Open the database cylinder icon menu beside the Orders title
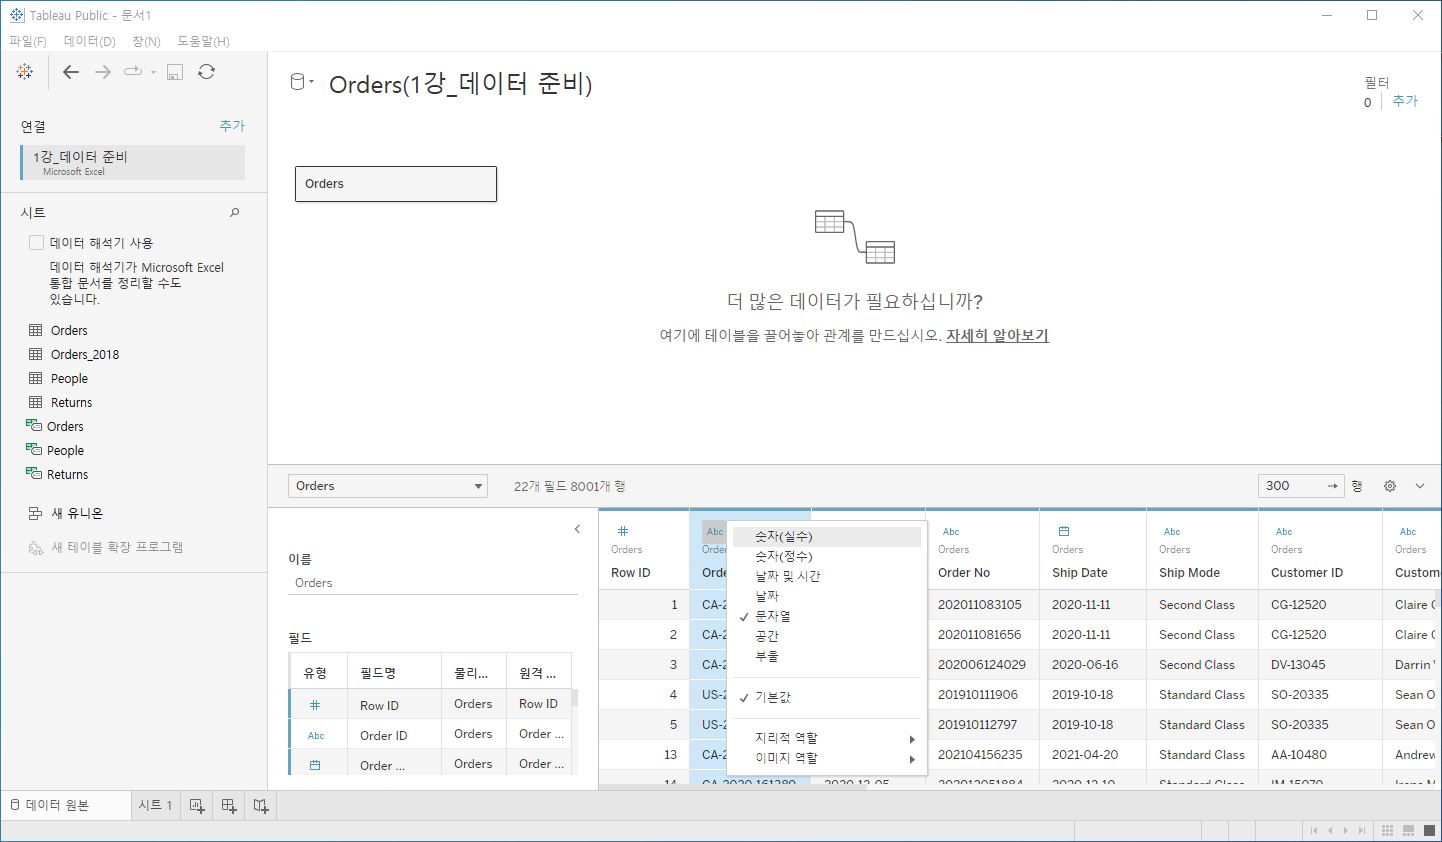 [301, 83]
